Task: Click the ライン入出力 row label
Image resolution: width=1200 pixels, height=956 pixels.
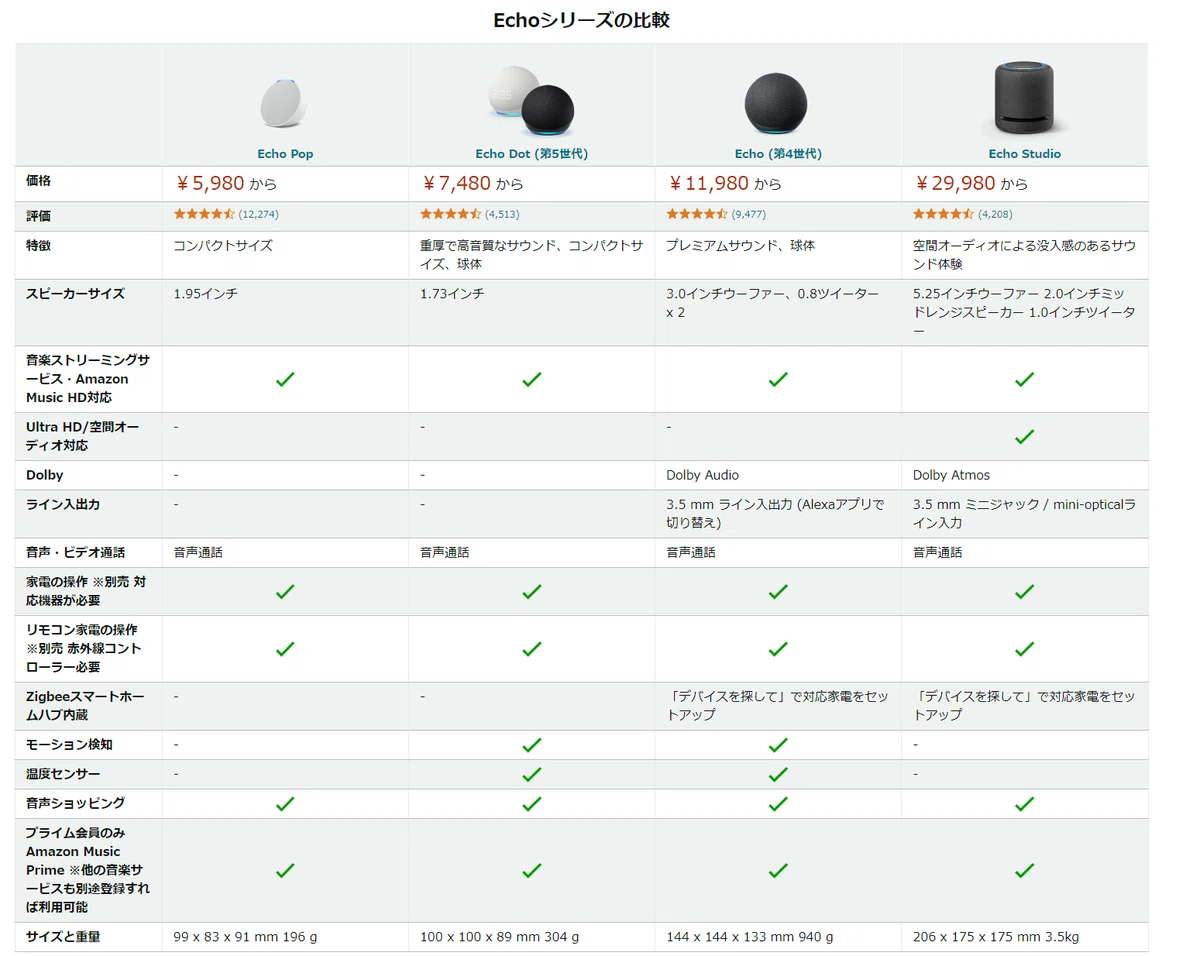Action: click(x=63, y=504)
